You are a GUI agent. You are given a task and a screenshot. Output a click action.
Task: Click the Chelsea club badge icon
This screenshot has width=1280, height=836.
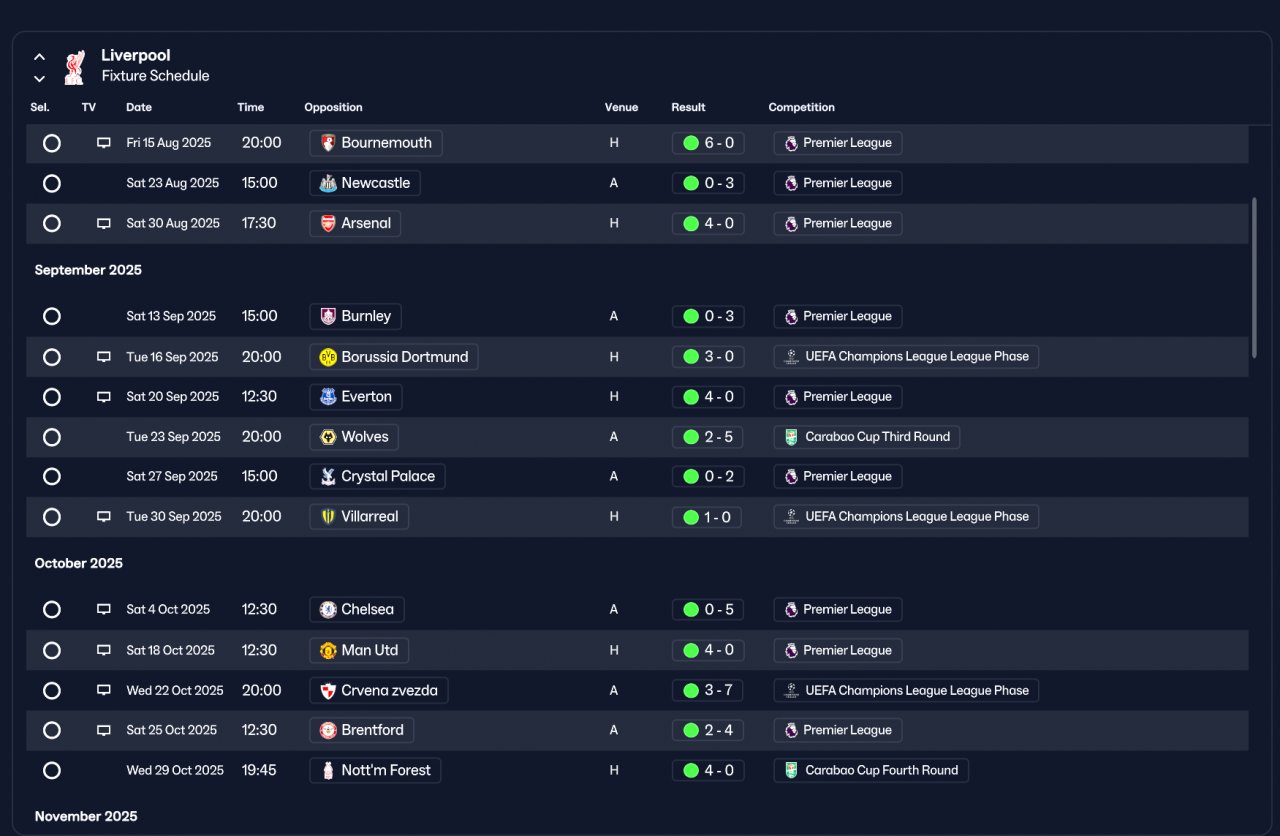[328, 610]
